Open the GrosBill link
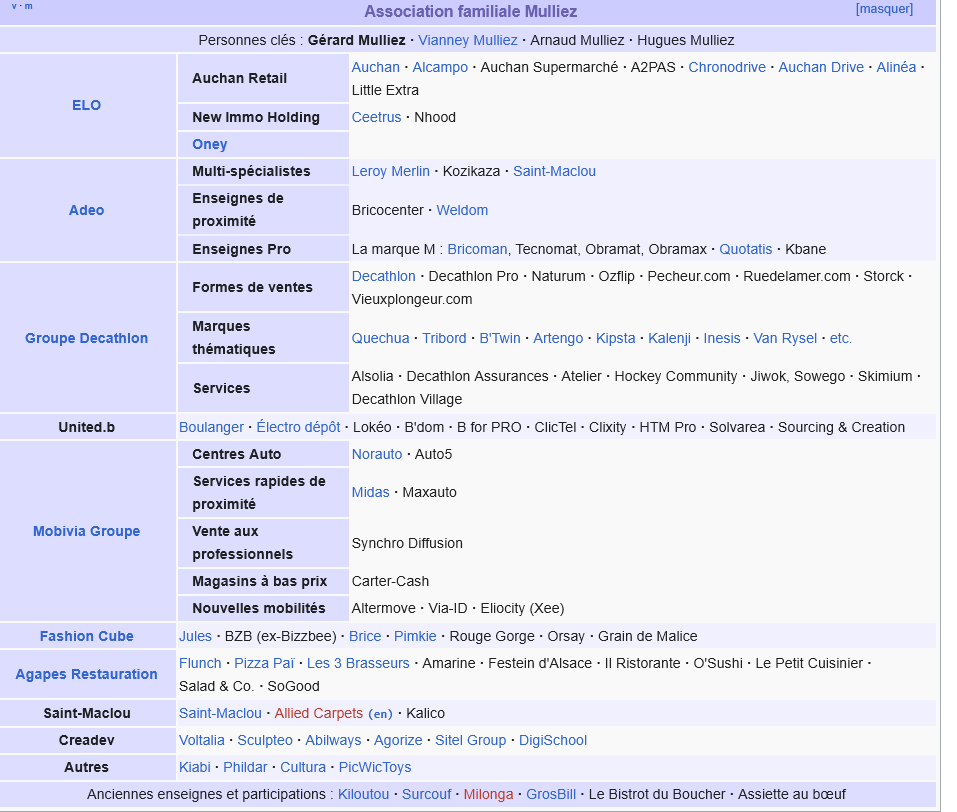Screen dimensions: 957x812 pos(551,794)
